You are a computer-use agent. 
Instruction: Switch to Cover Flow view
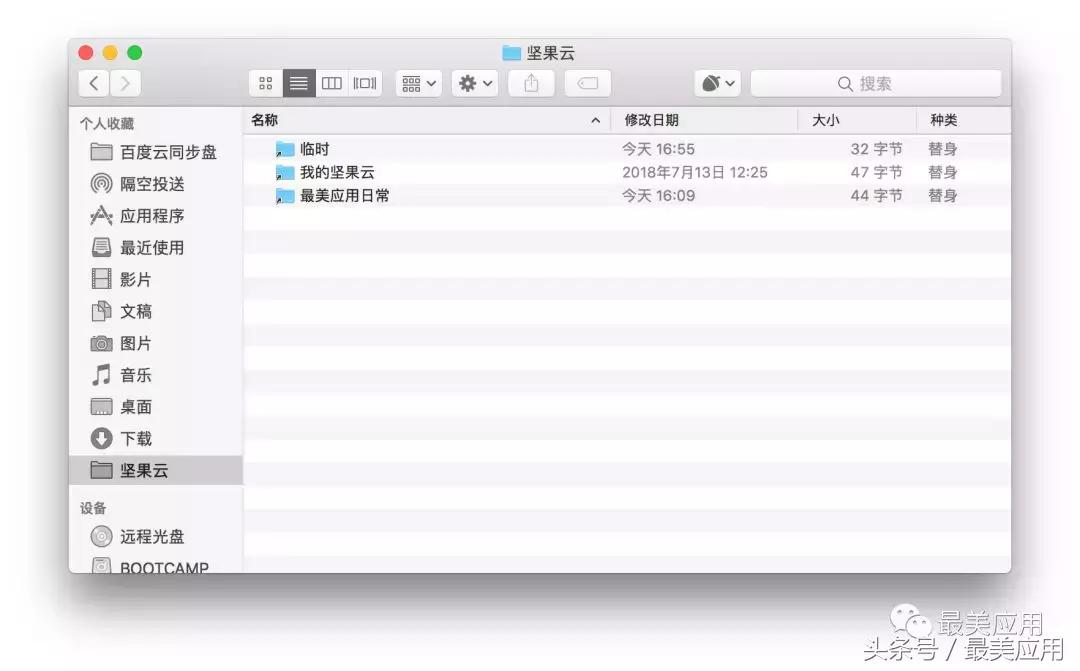click(365, 83)
